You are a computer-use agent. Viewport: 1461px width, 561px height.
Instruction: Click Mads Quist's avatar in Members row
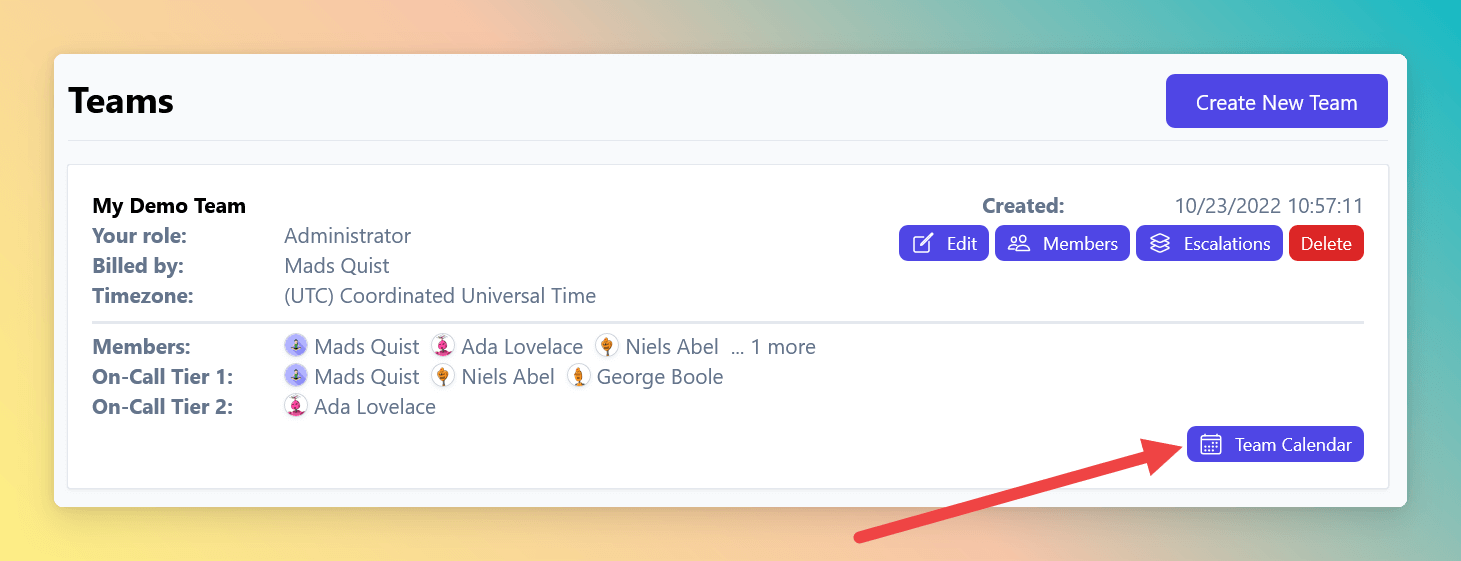click(296, 346)
